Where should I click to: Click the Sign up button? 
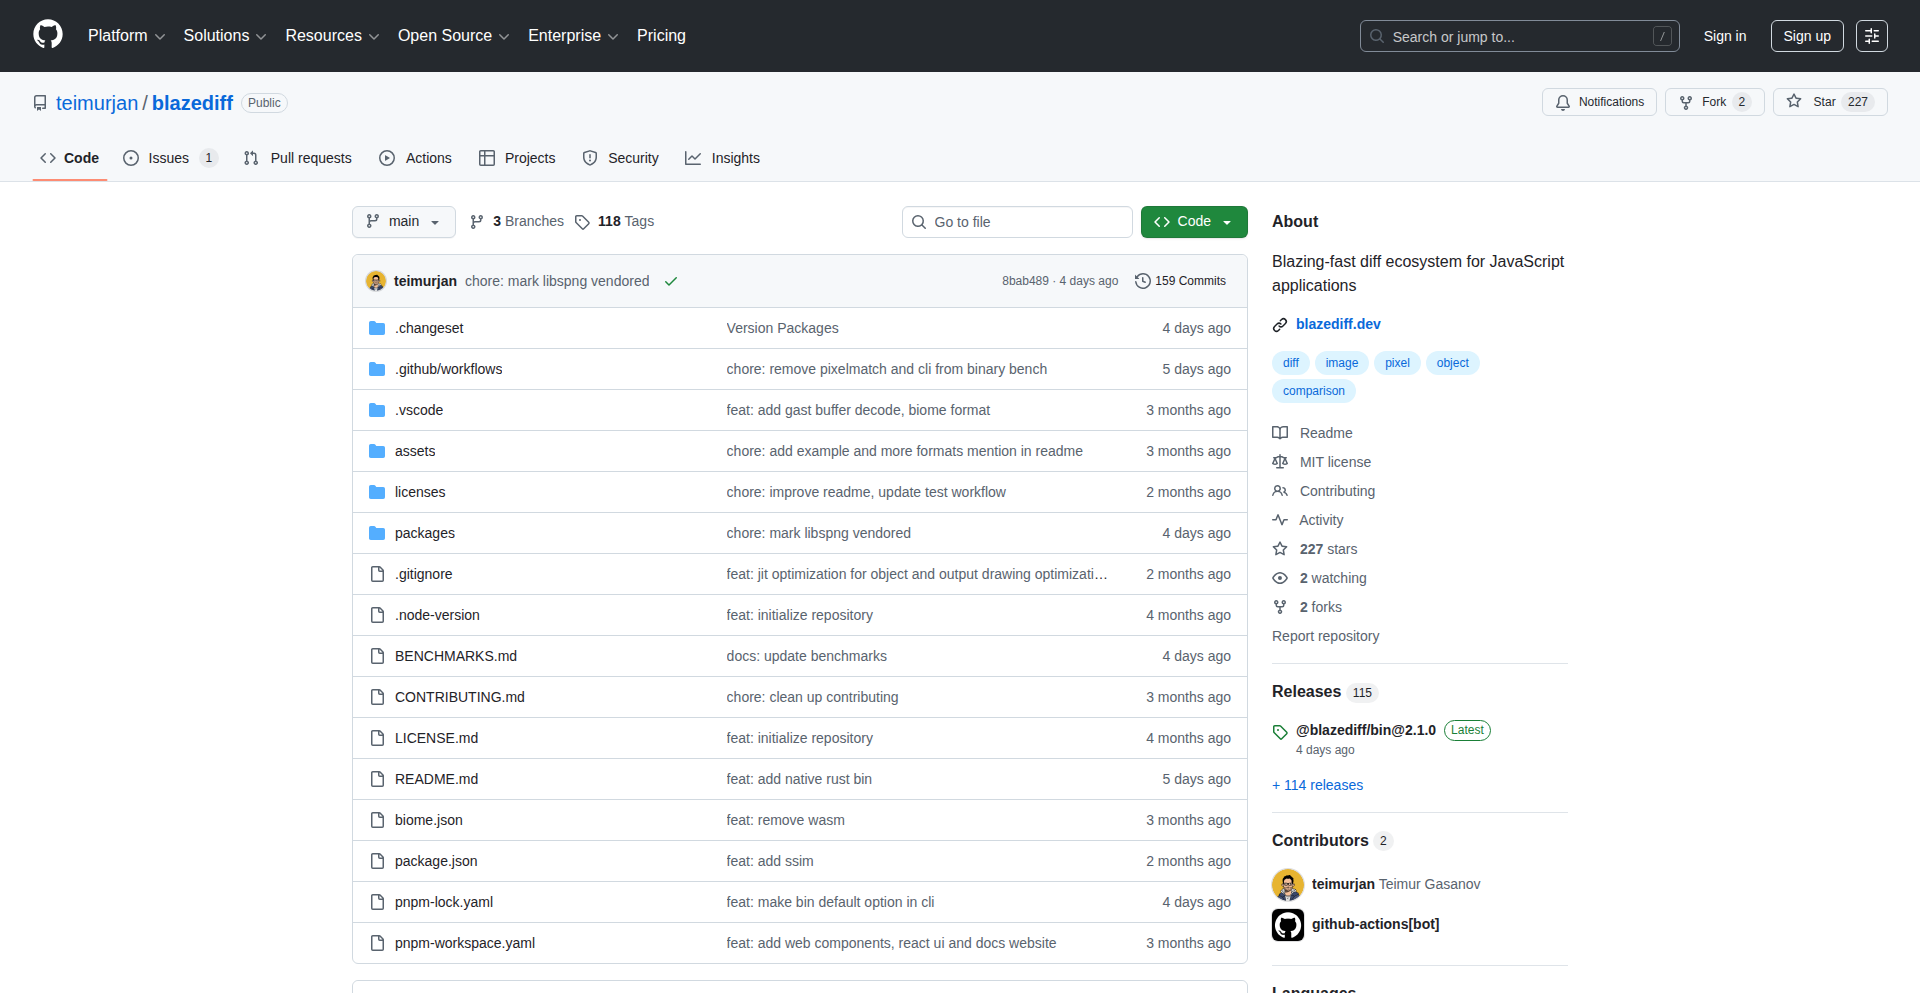tap(1806, 36)
